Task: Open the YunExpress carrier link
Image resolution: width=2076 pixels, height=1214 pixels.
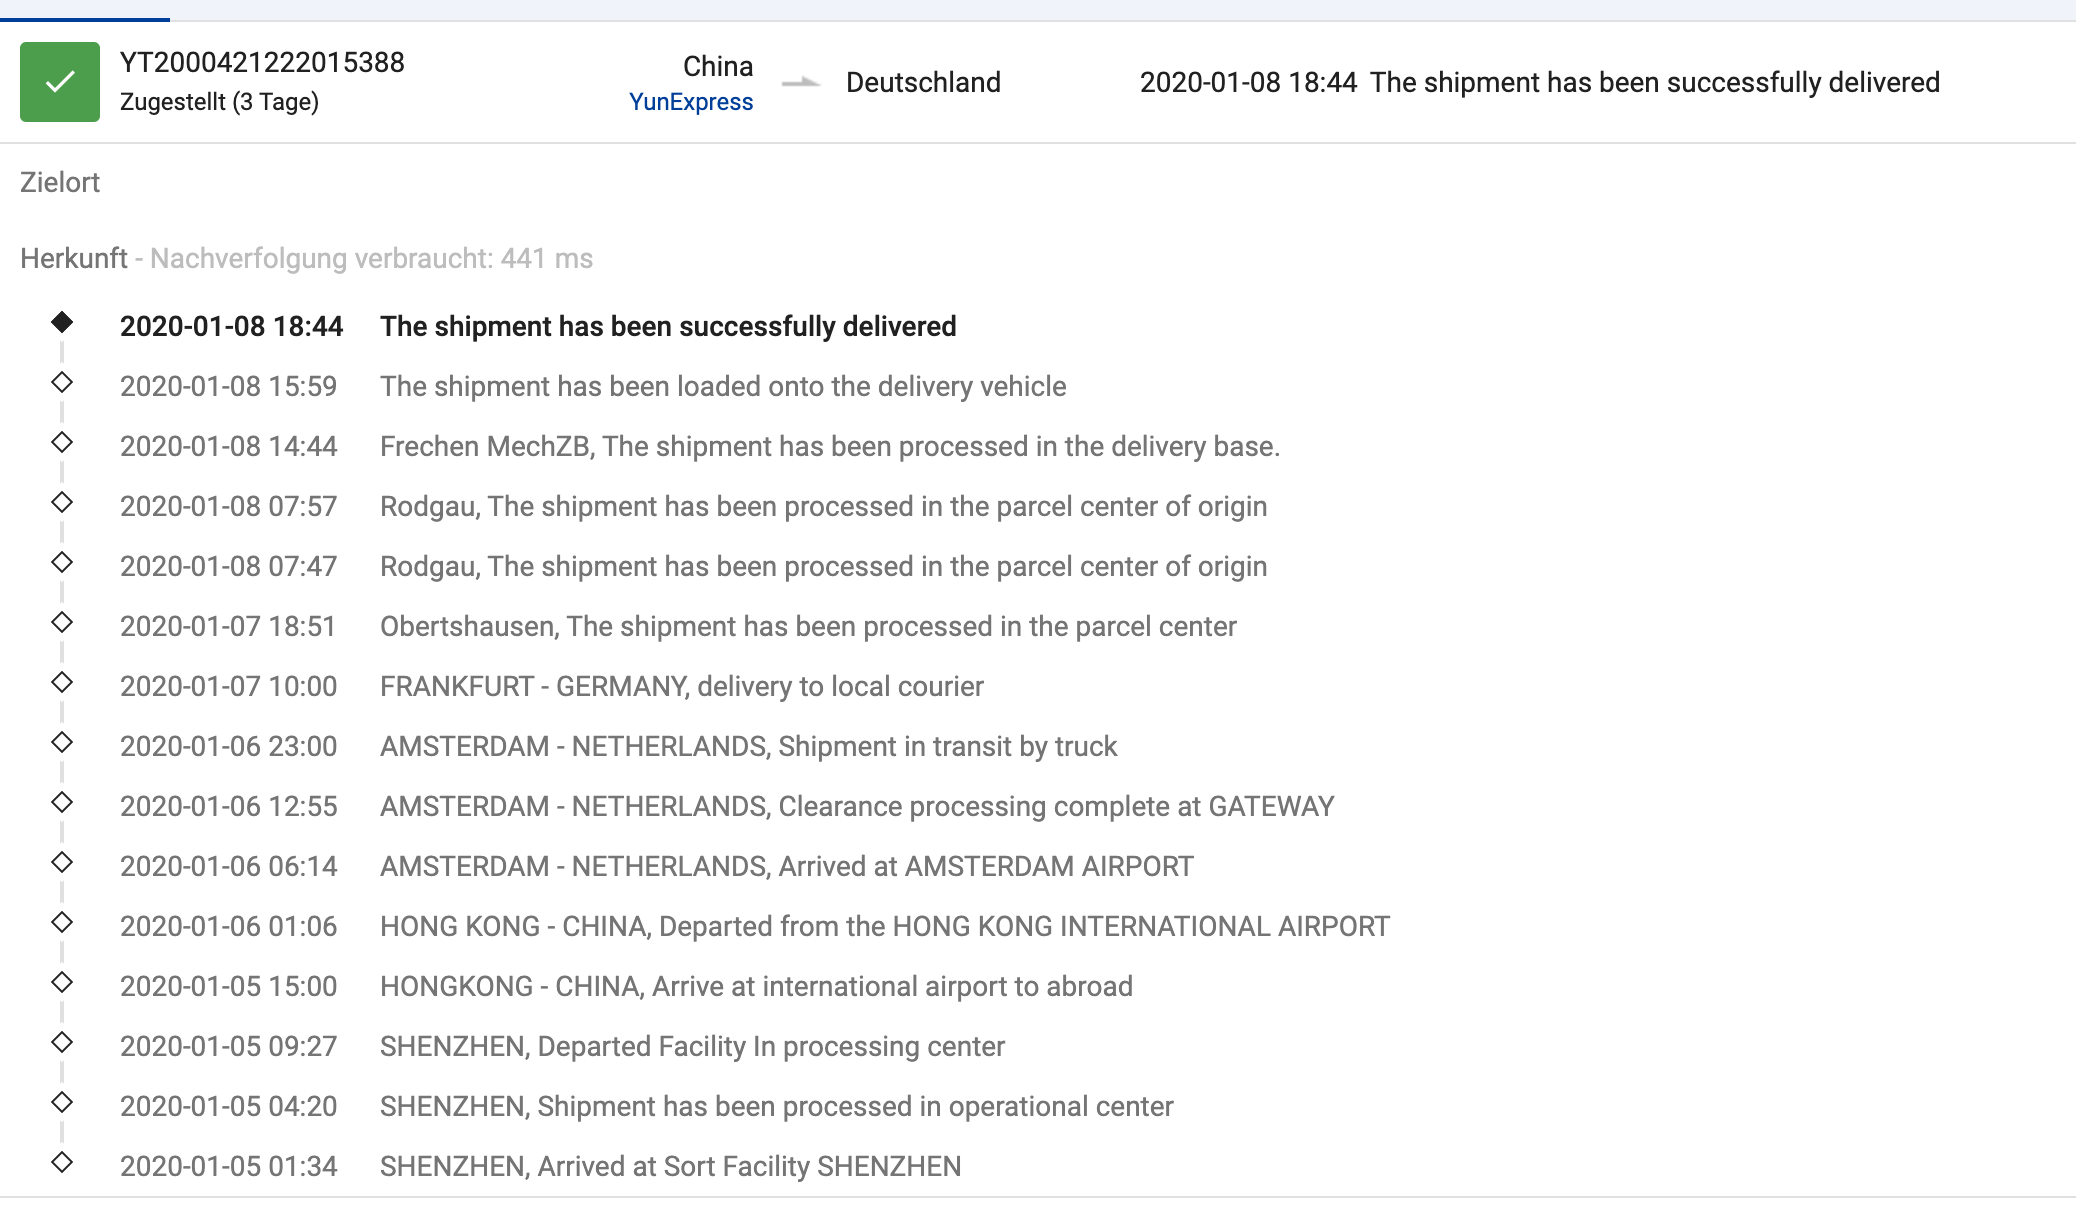Action: [x=691, y=102]
